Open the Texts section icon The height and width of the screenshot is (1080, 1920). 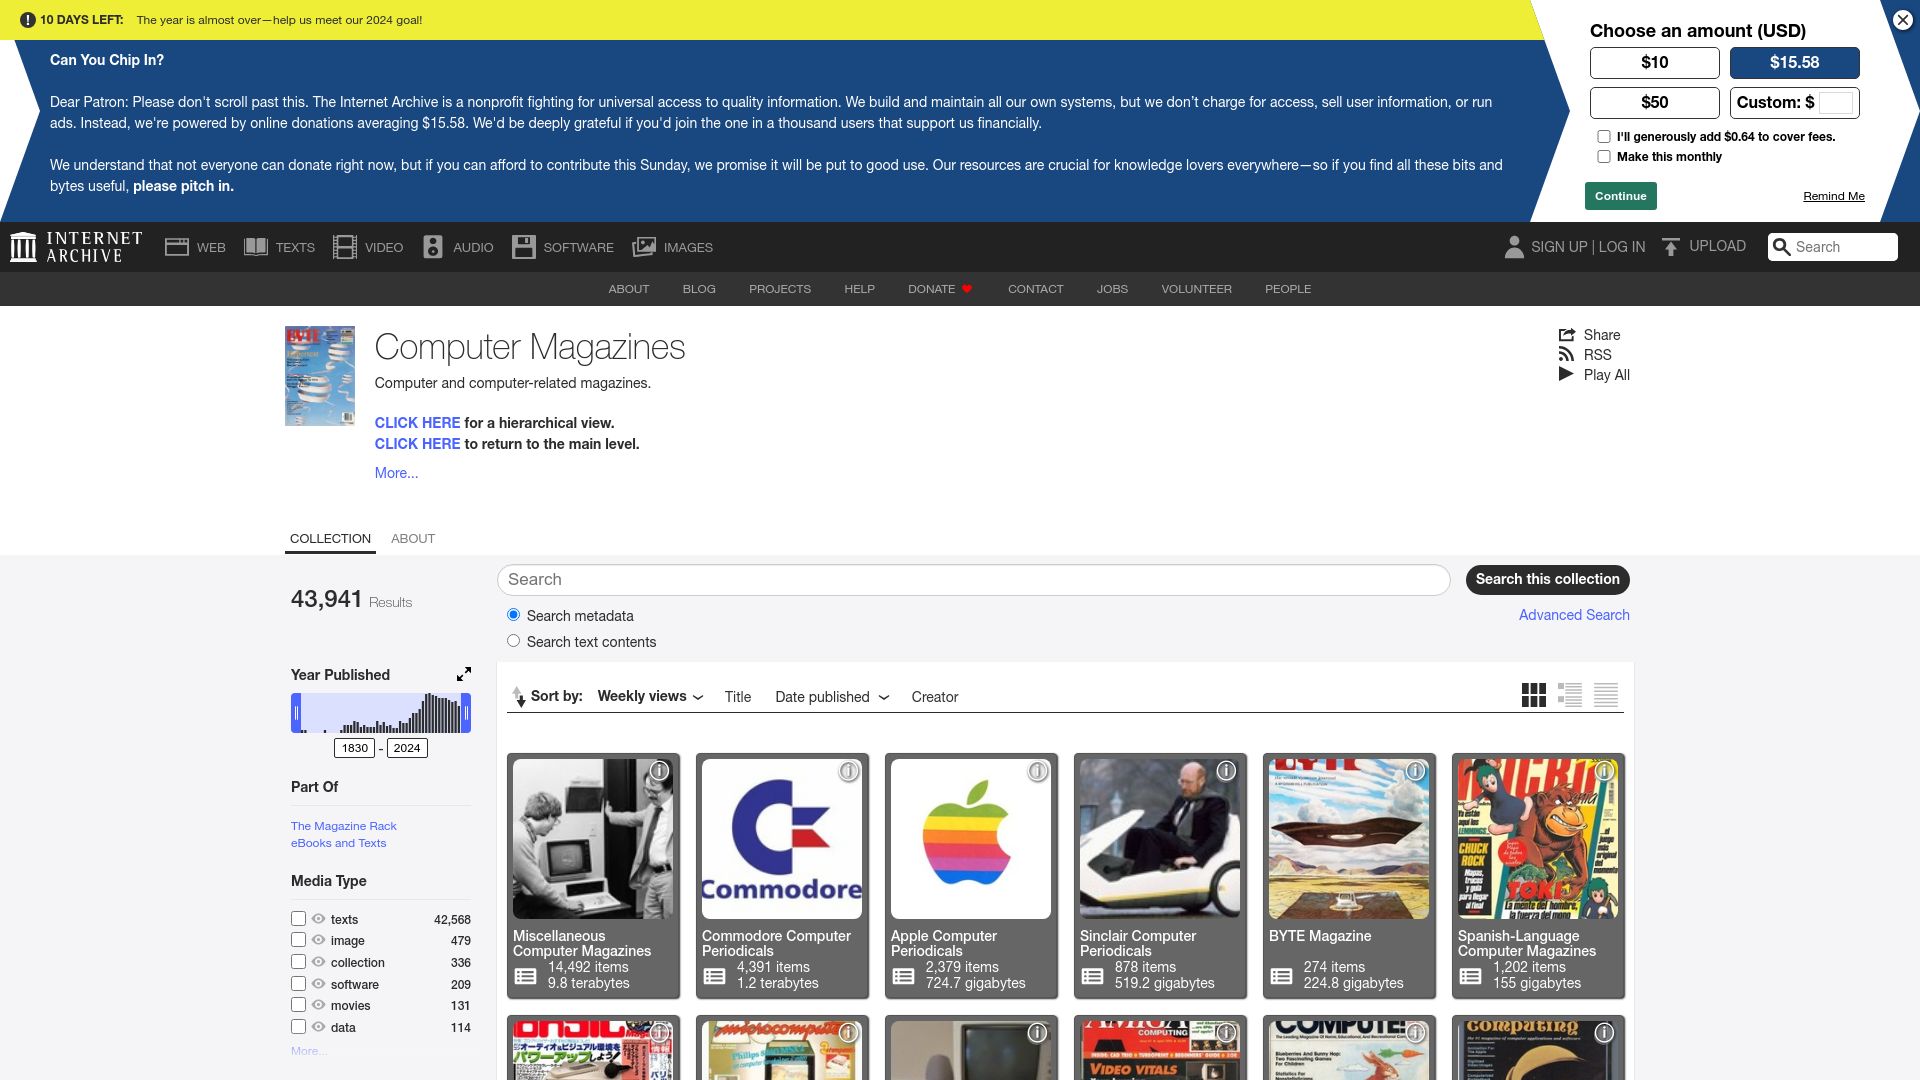click(x=256, y=247)
